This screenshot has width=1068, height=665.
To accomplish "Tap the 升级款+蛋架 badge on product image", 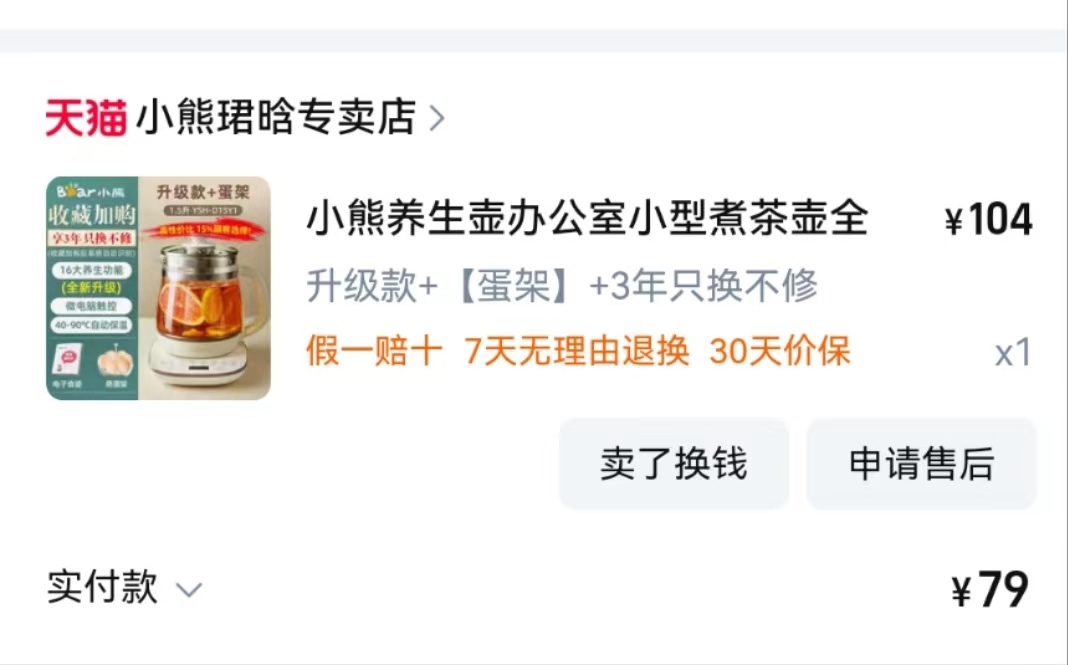I will pos(203,192).
